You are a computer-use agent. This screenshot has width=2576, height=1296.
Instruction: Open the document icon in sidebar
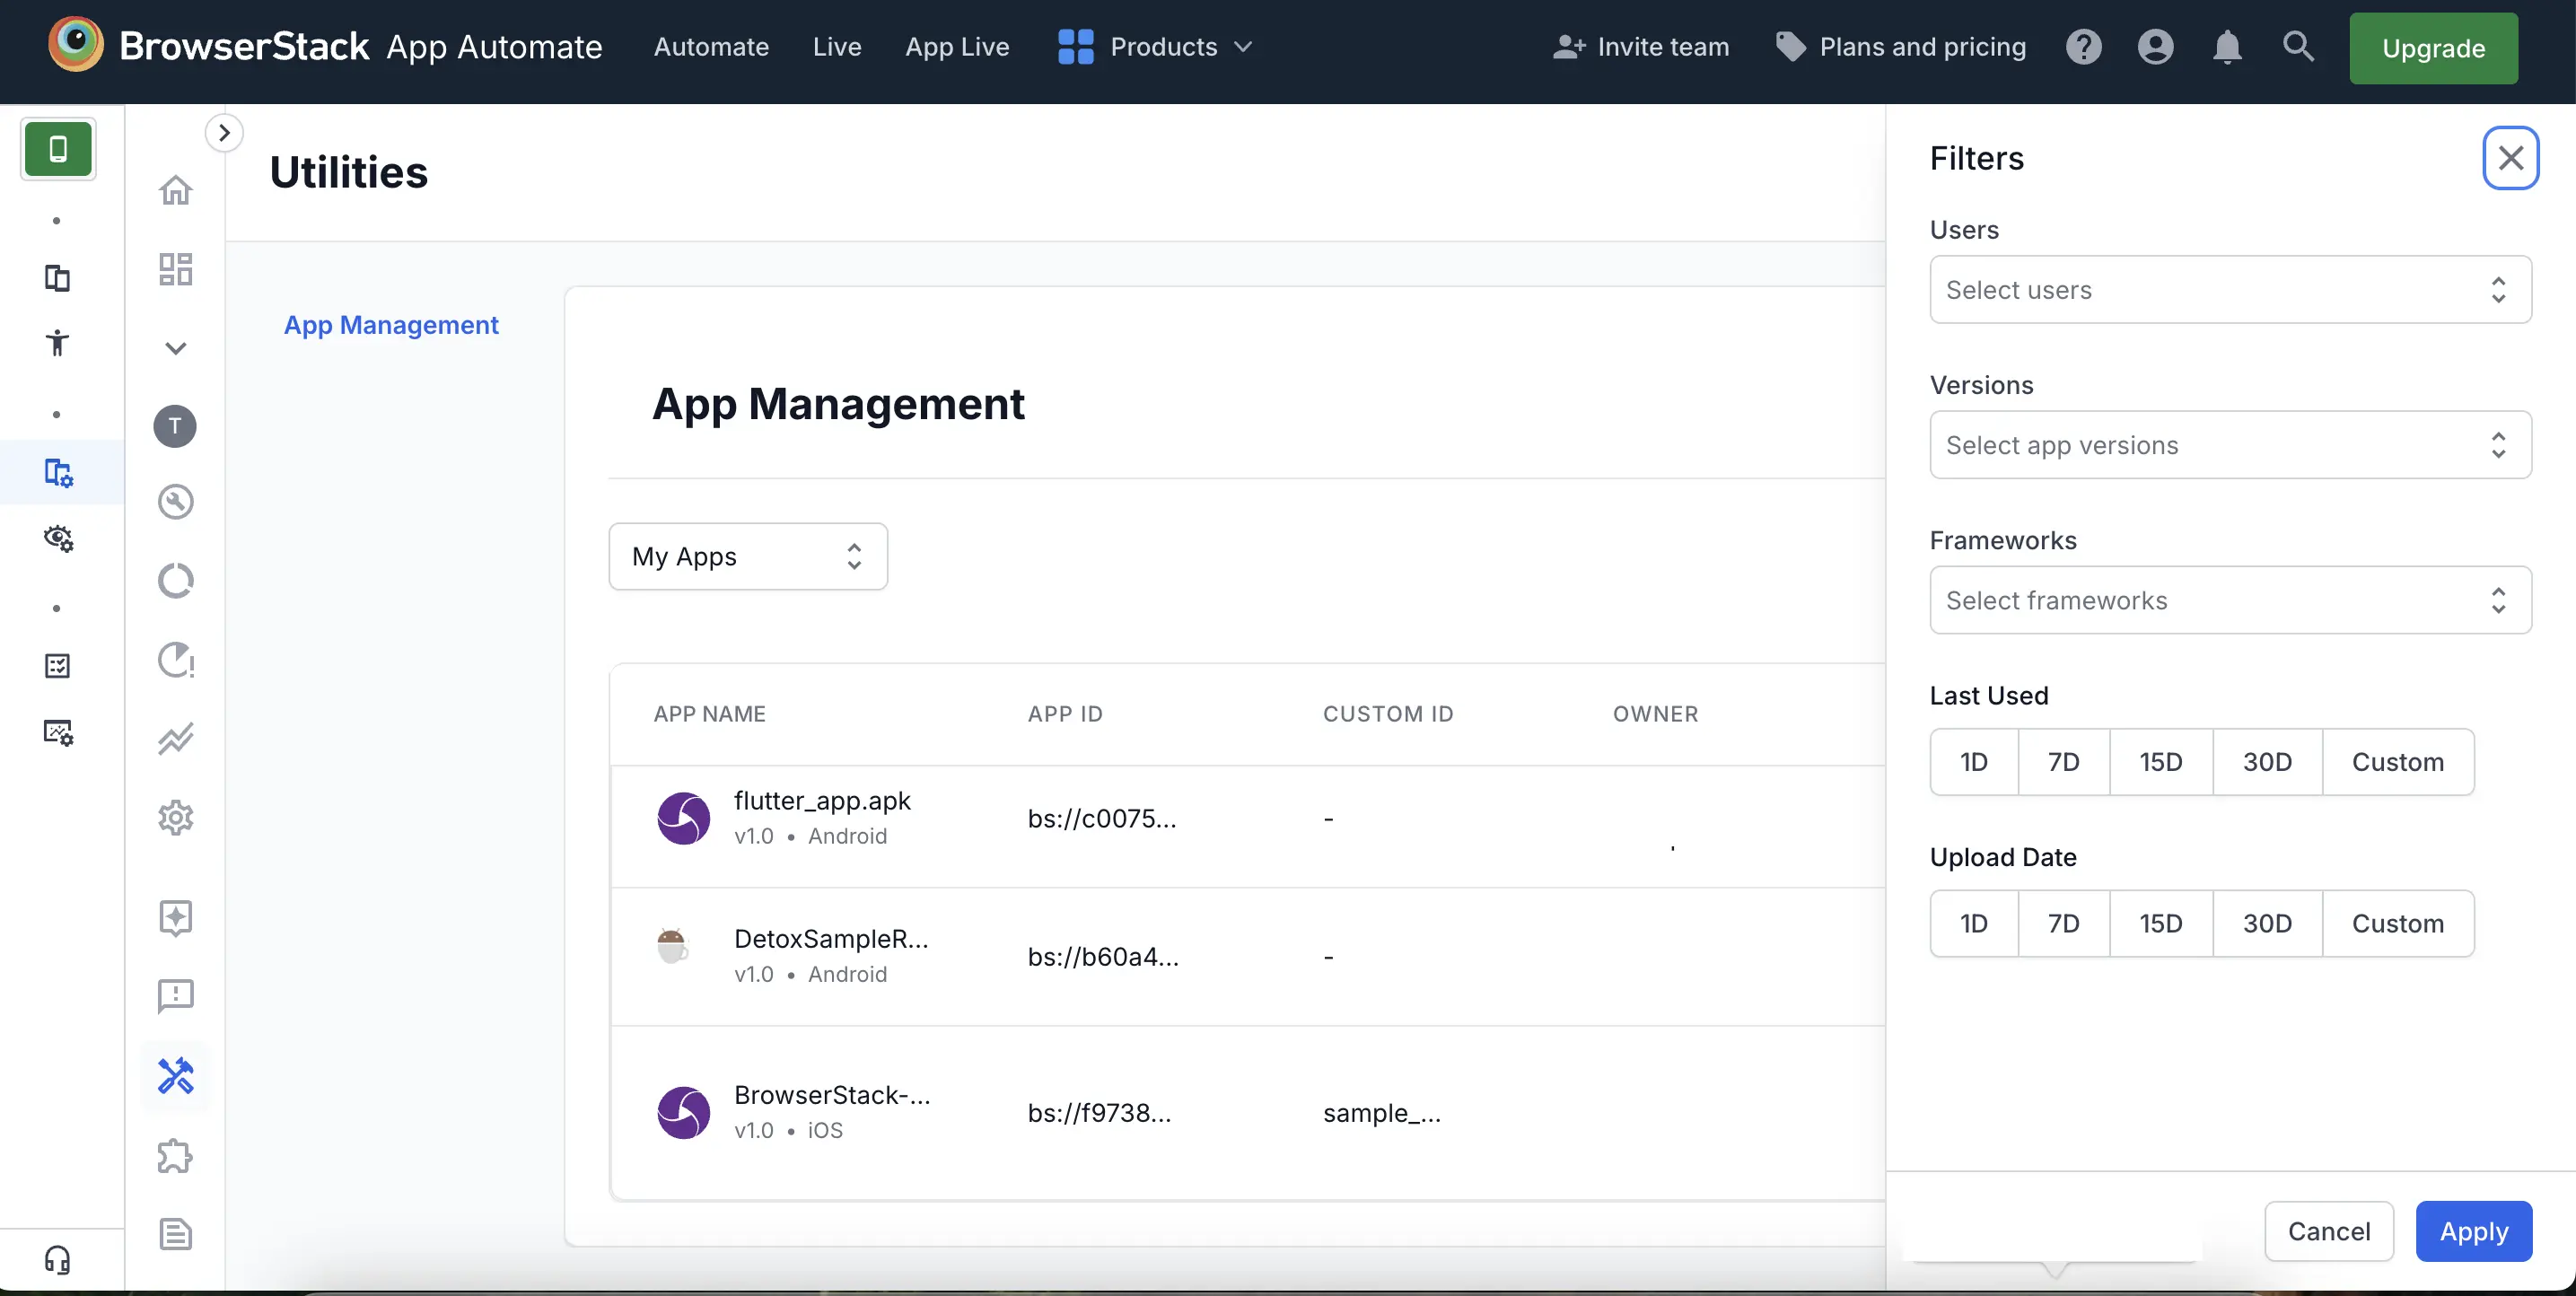pos(175,1234)
